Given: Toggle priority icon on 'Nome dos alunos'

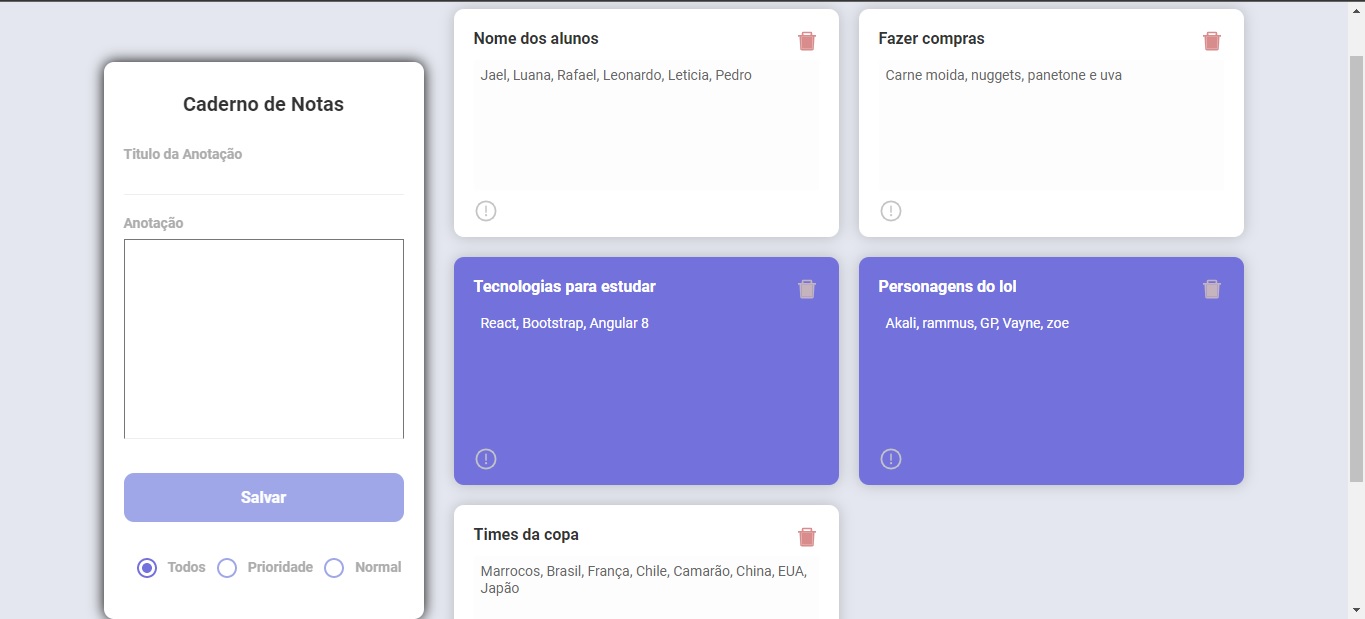Looking at the screenshot, I should [486, 211].
